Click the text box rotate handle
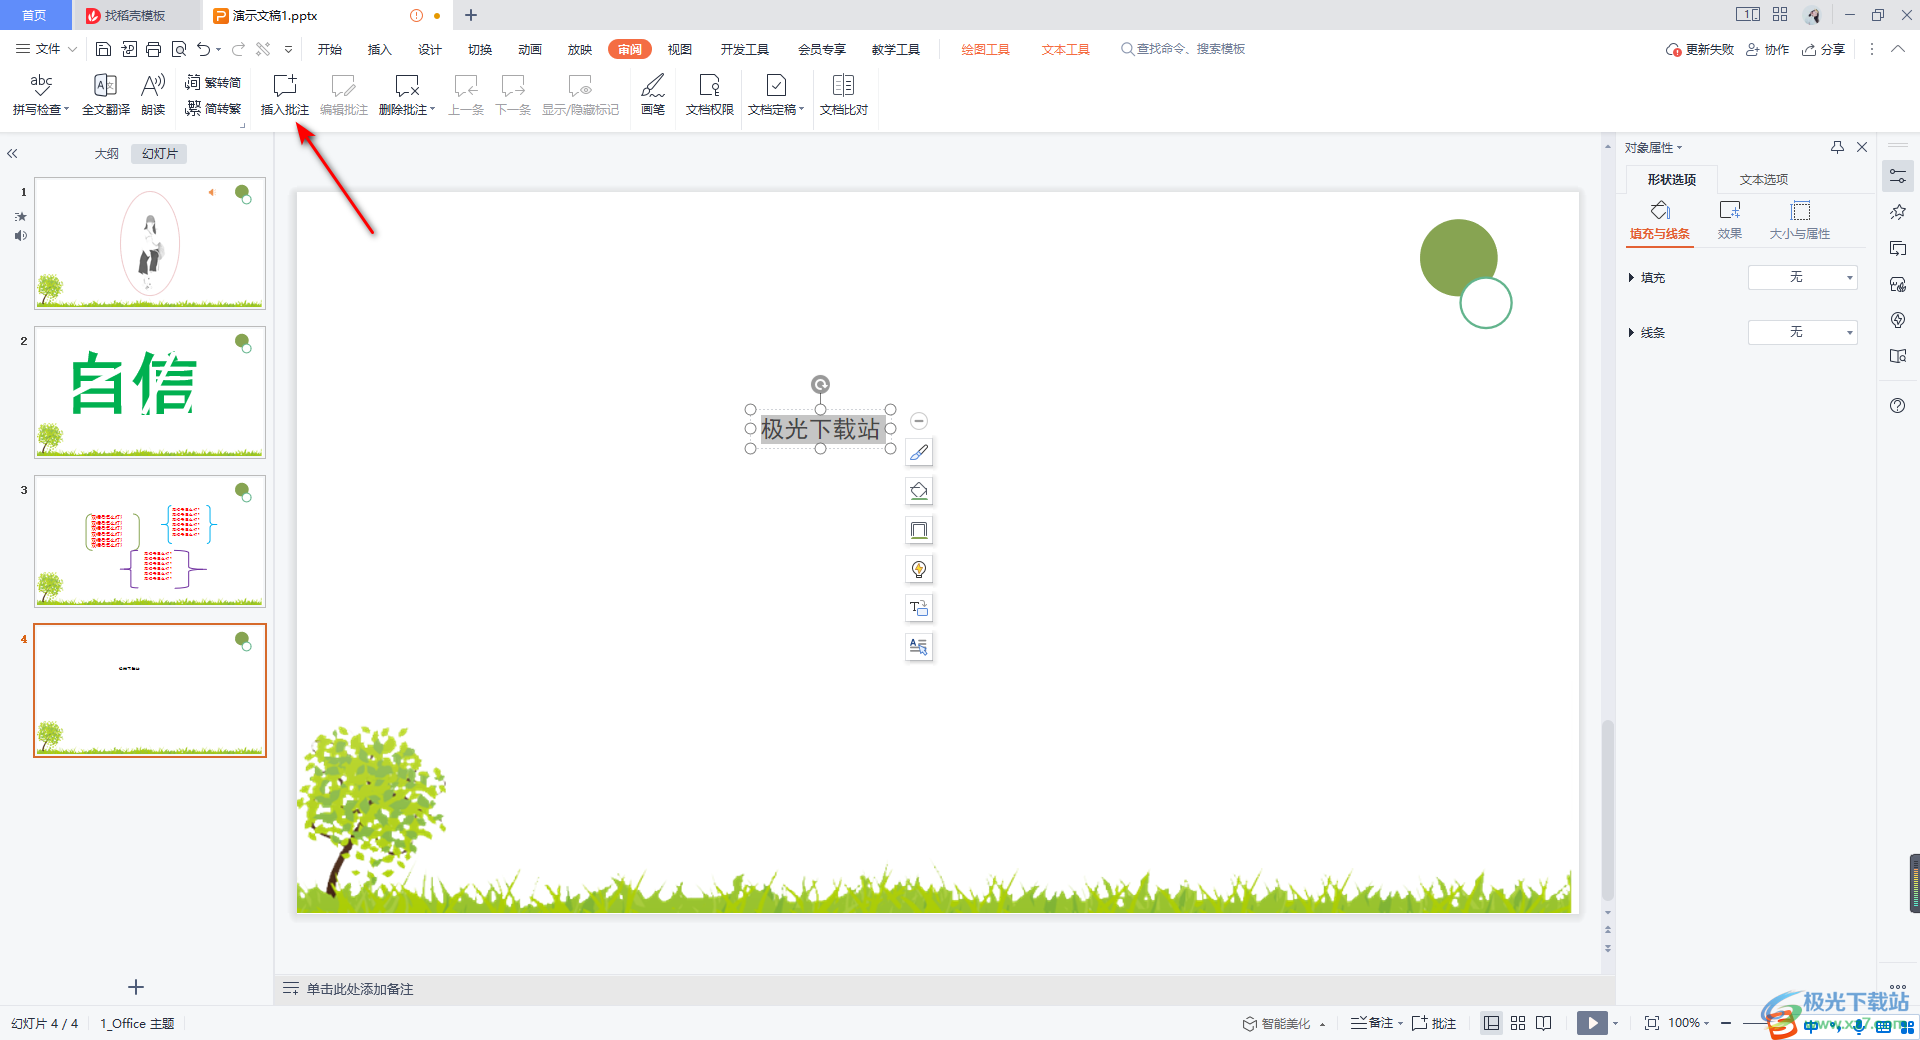The height and width of the screenshot is (1040, 1920). pyautogui.click(x=820, y=385)
